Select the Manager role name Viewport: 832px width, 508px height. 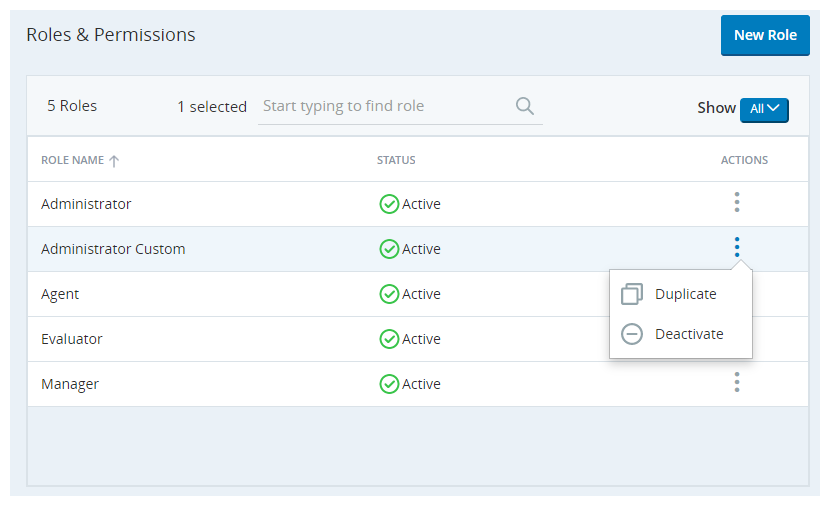coord(70,384)
